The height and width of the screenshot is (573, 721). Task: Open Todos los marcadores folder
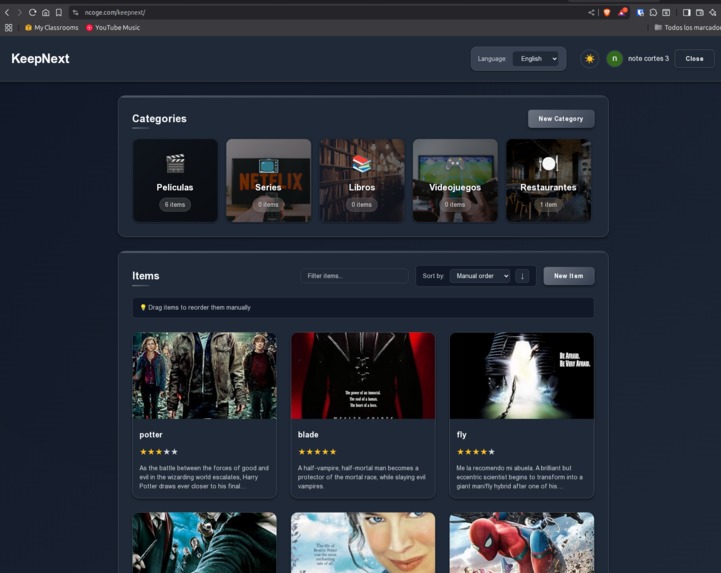687,28
